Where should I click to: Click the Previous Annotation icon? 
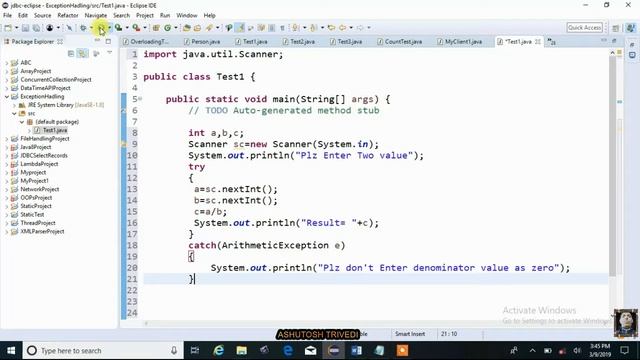tap(313, 28)
